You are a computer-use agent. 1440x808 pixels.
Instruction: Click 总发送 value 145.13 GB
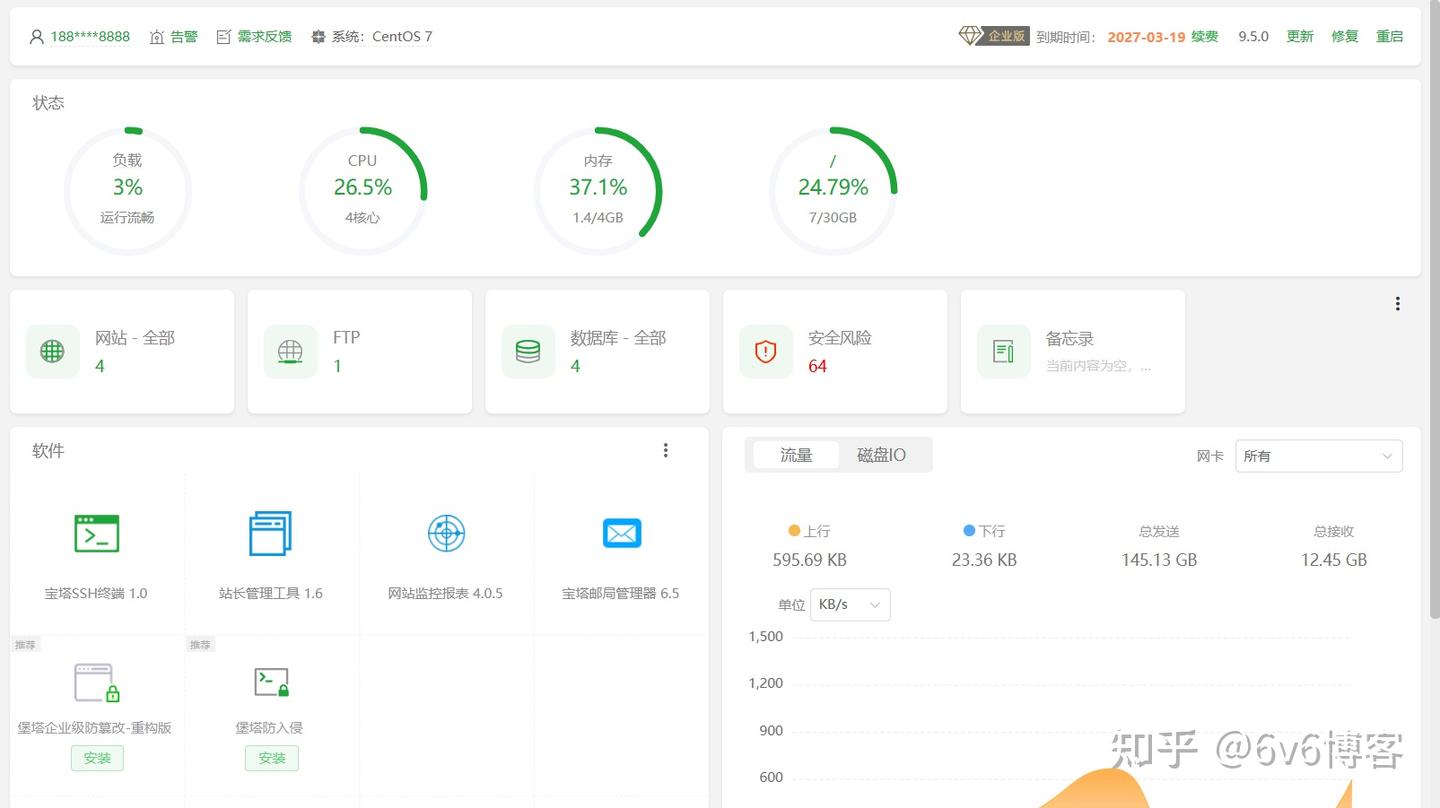tap(1159, 560)
